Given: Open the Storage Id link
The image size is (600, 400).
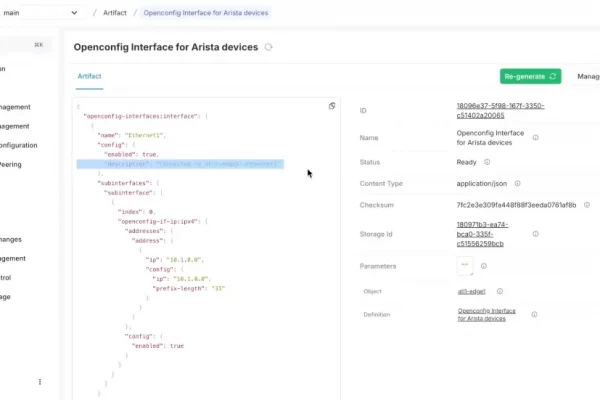Looking at the screenshot, I should point(482,234).
